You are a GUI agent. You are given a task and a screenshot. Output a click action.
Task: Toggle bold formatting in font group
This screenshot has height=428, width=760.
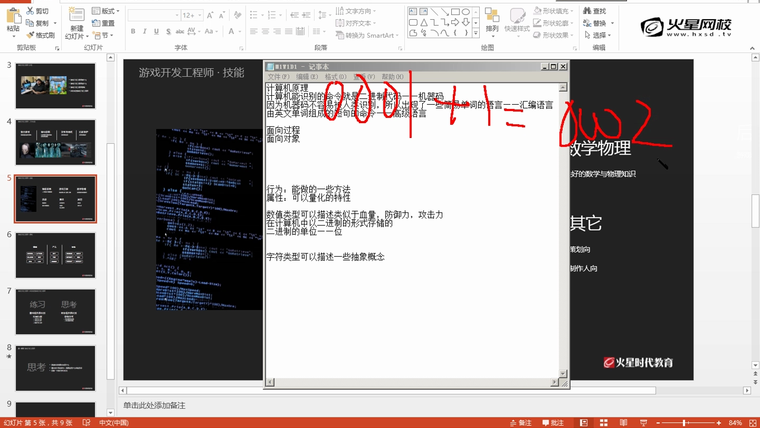point(133,32)
